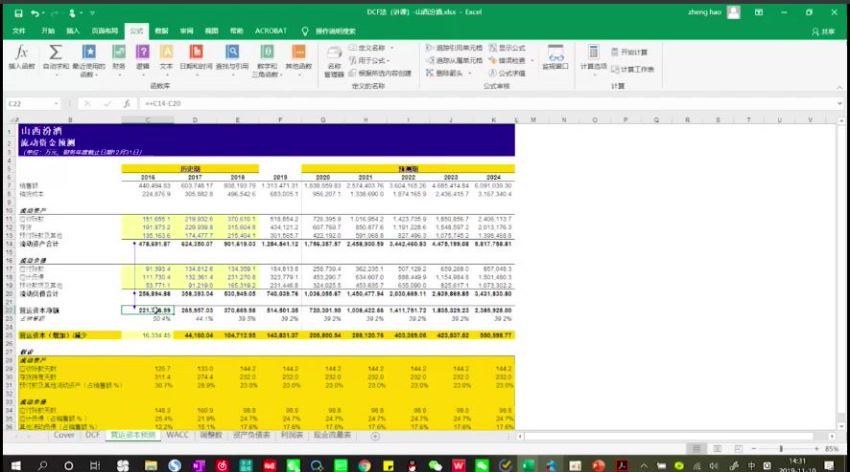
Task: Open the WeChat taskbar icon
Action: (x=435, y=465)
